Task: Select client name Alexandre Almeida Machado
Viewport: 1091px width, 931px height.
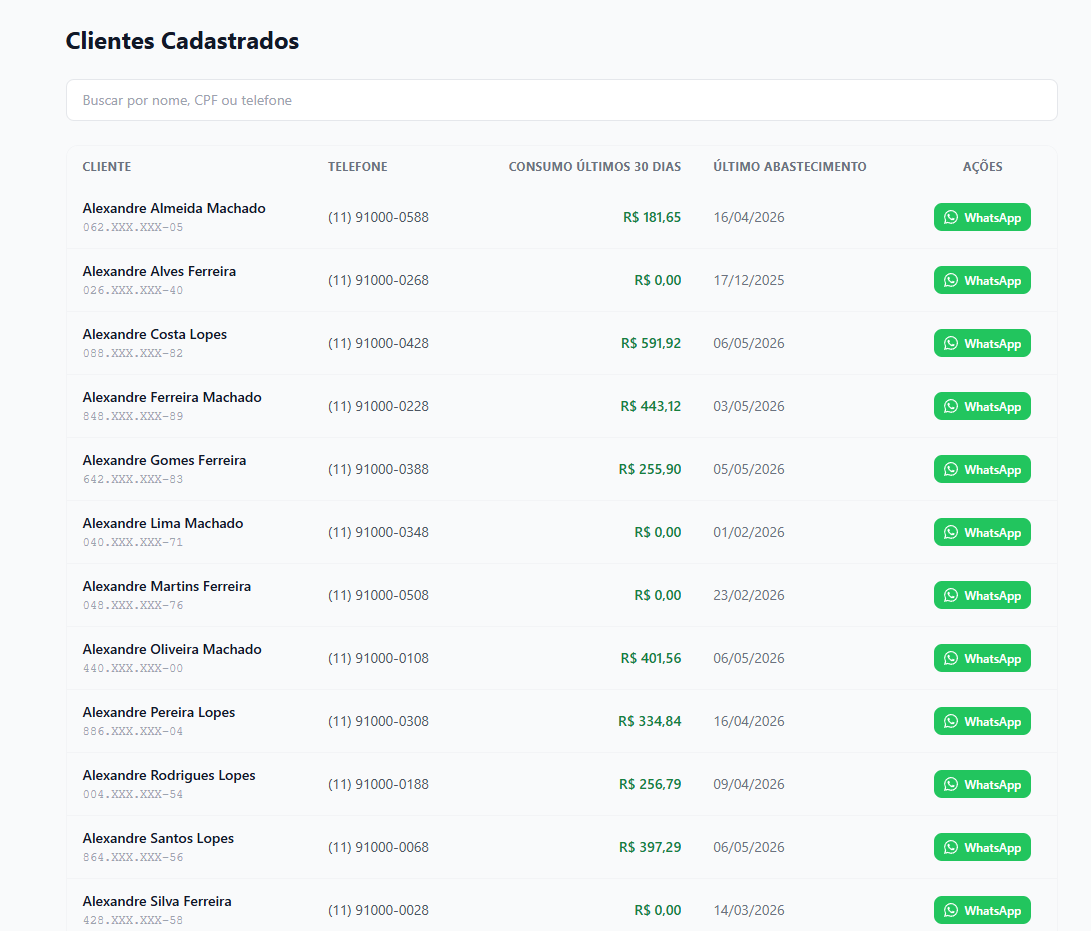Action: 174,208
